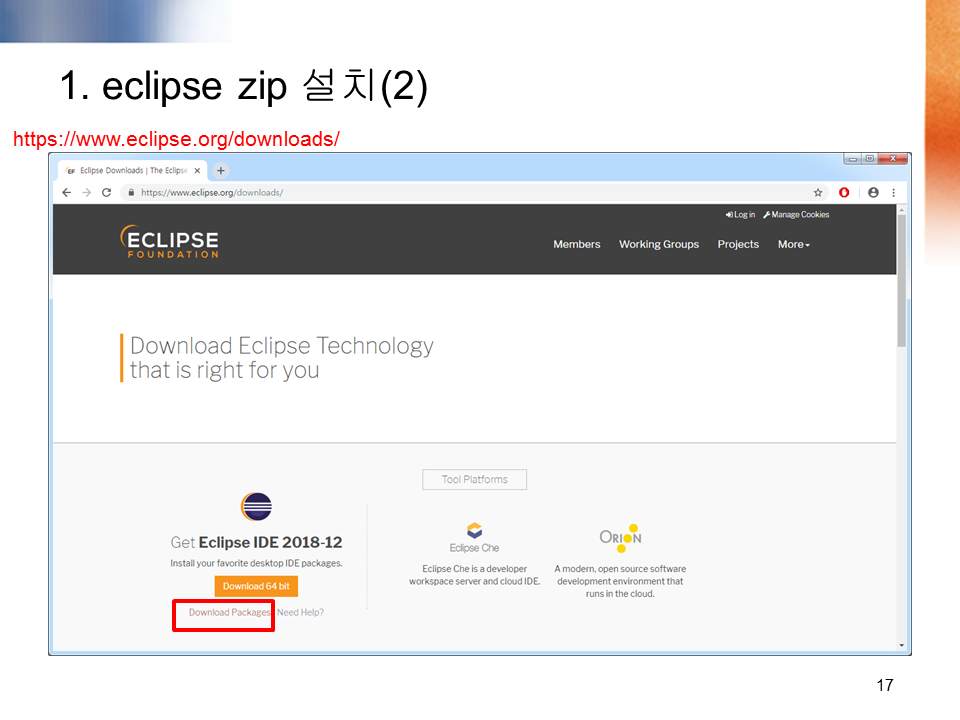This screenshot has width=960, height=720.
Task: Bookmark this page with the star icon
Action: coord(818,192)
